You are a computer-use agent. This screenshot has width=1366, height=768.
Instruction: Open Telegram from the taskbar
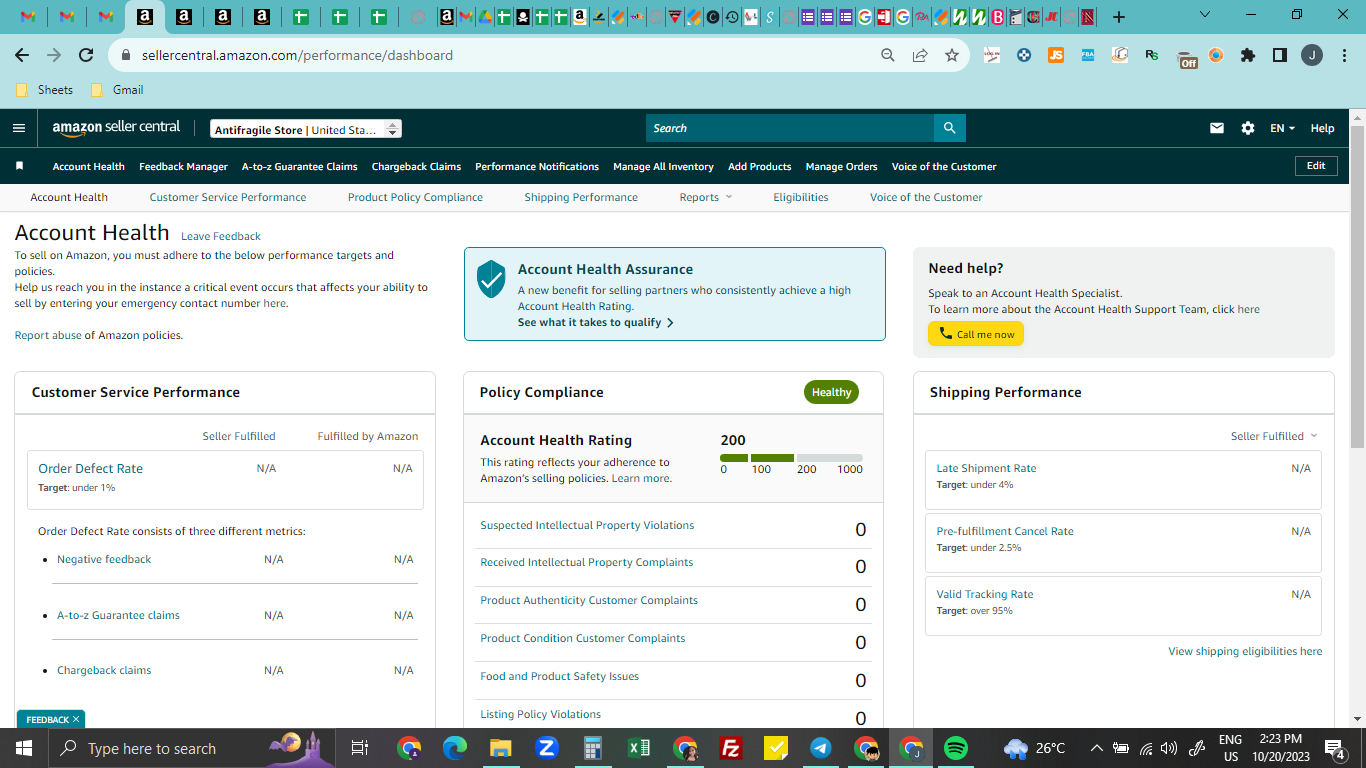(x=821, y=748)
